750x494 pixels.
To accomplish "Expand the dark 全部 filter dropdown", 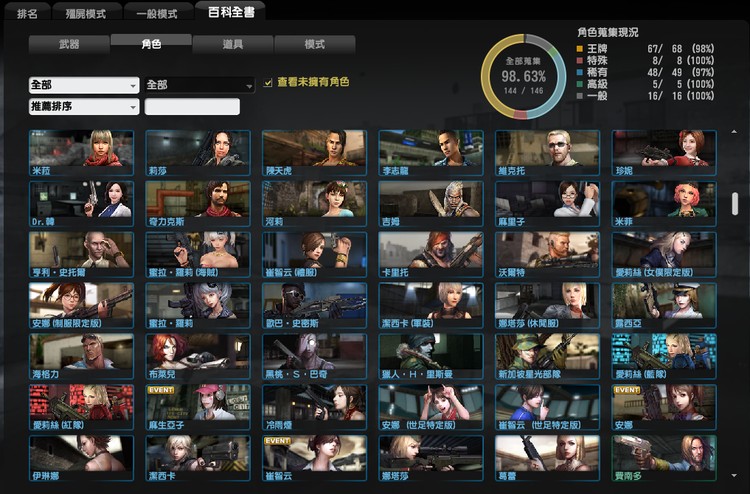I will point(199,85).
